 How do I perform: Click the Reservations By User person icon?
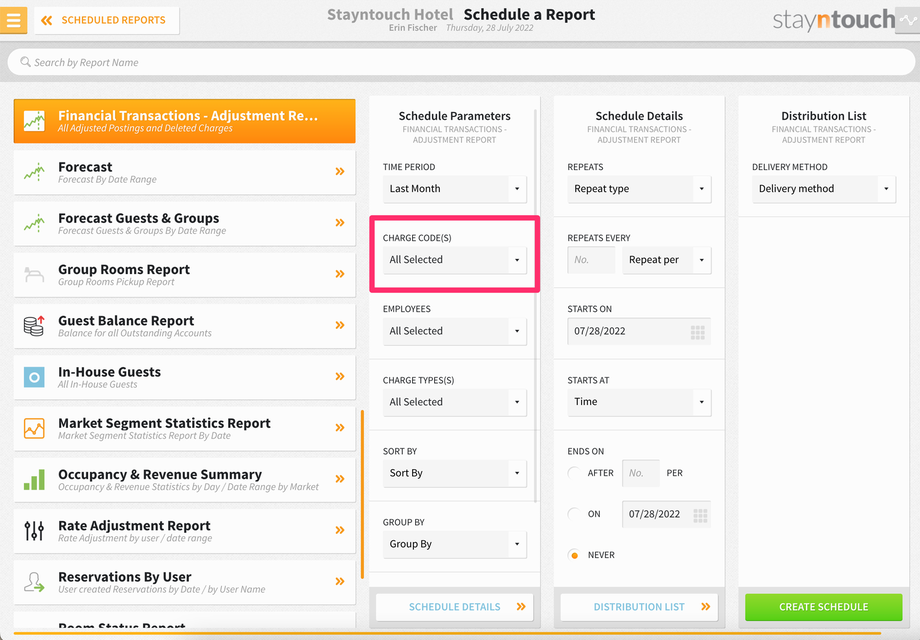pyautogui.click(x=34, y=582)
